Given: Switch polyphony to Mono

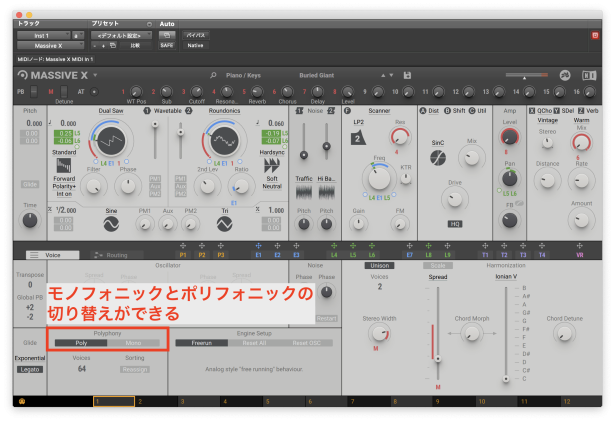Looking at the screenshot, I should click(x=133, y=343).
